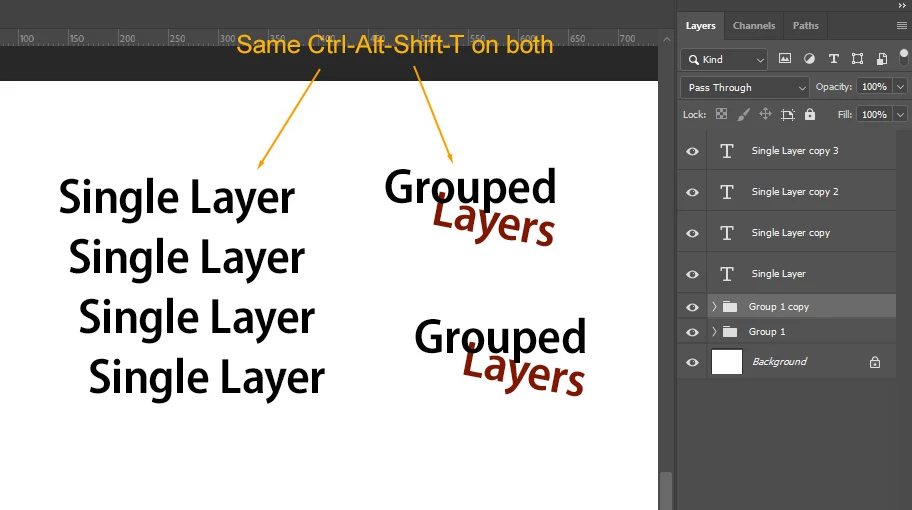
Task: Collapse panels double-arrow icon
Action: pos(902,6)
